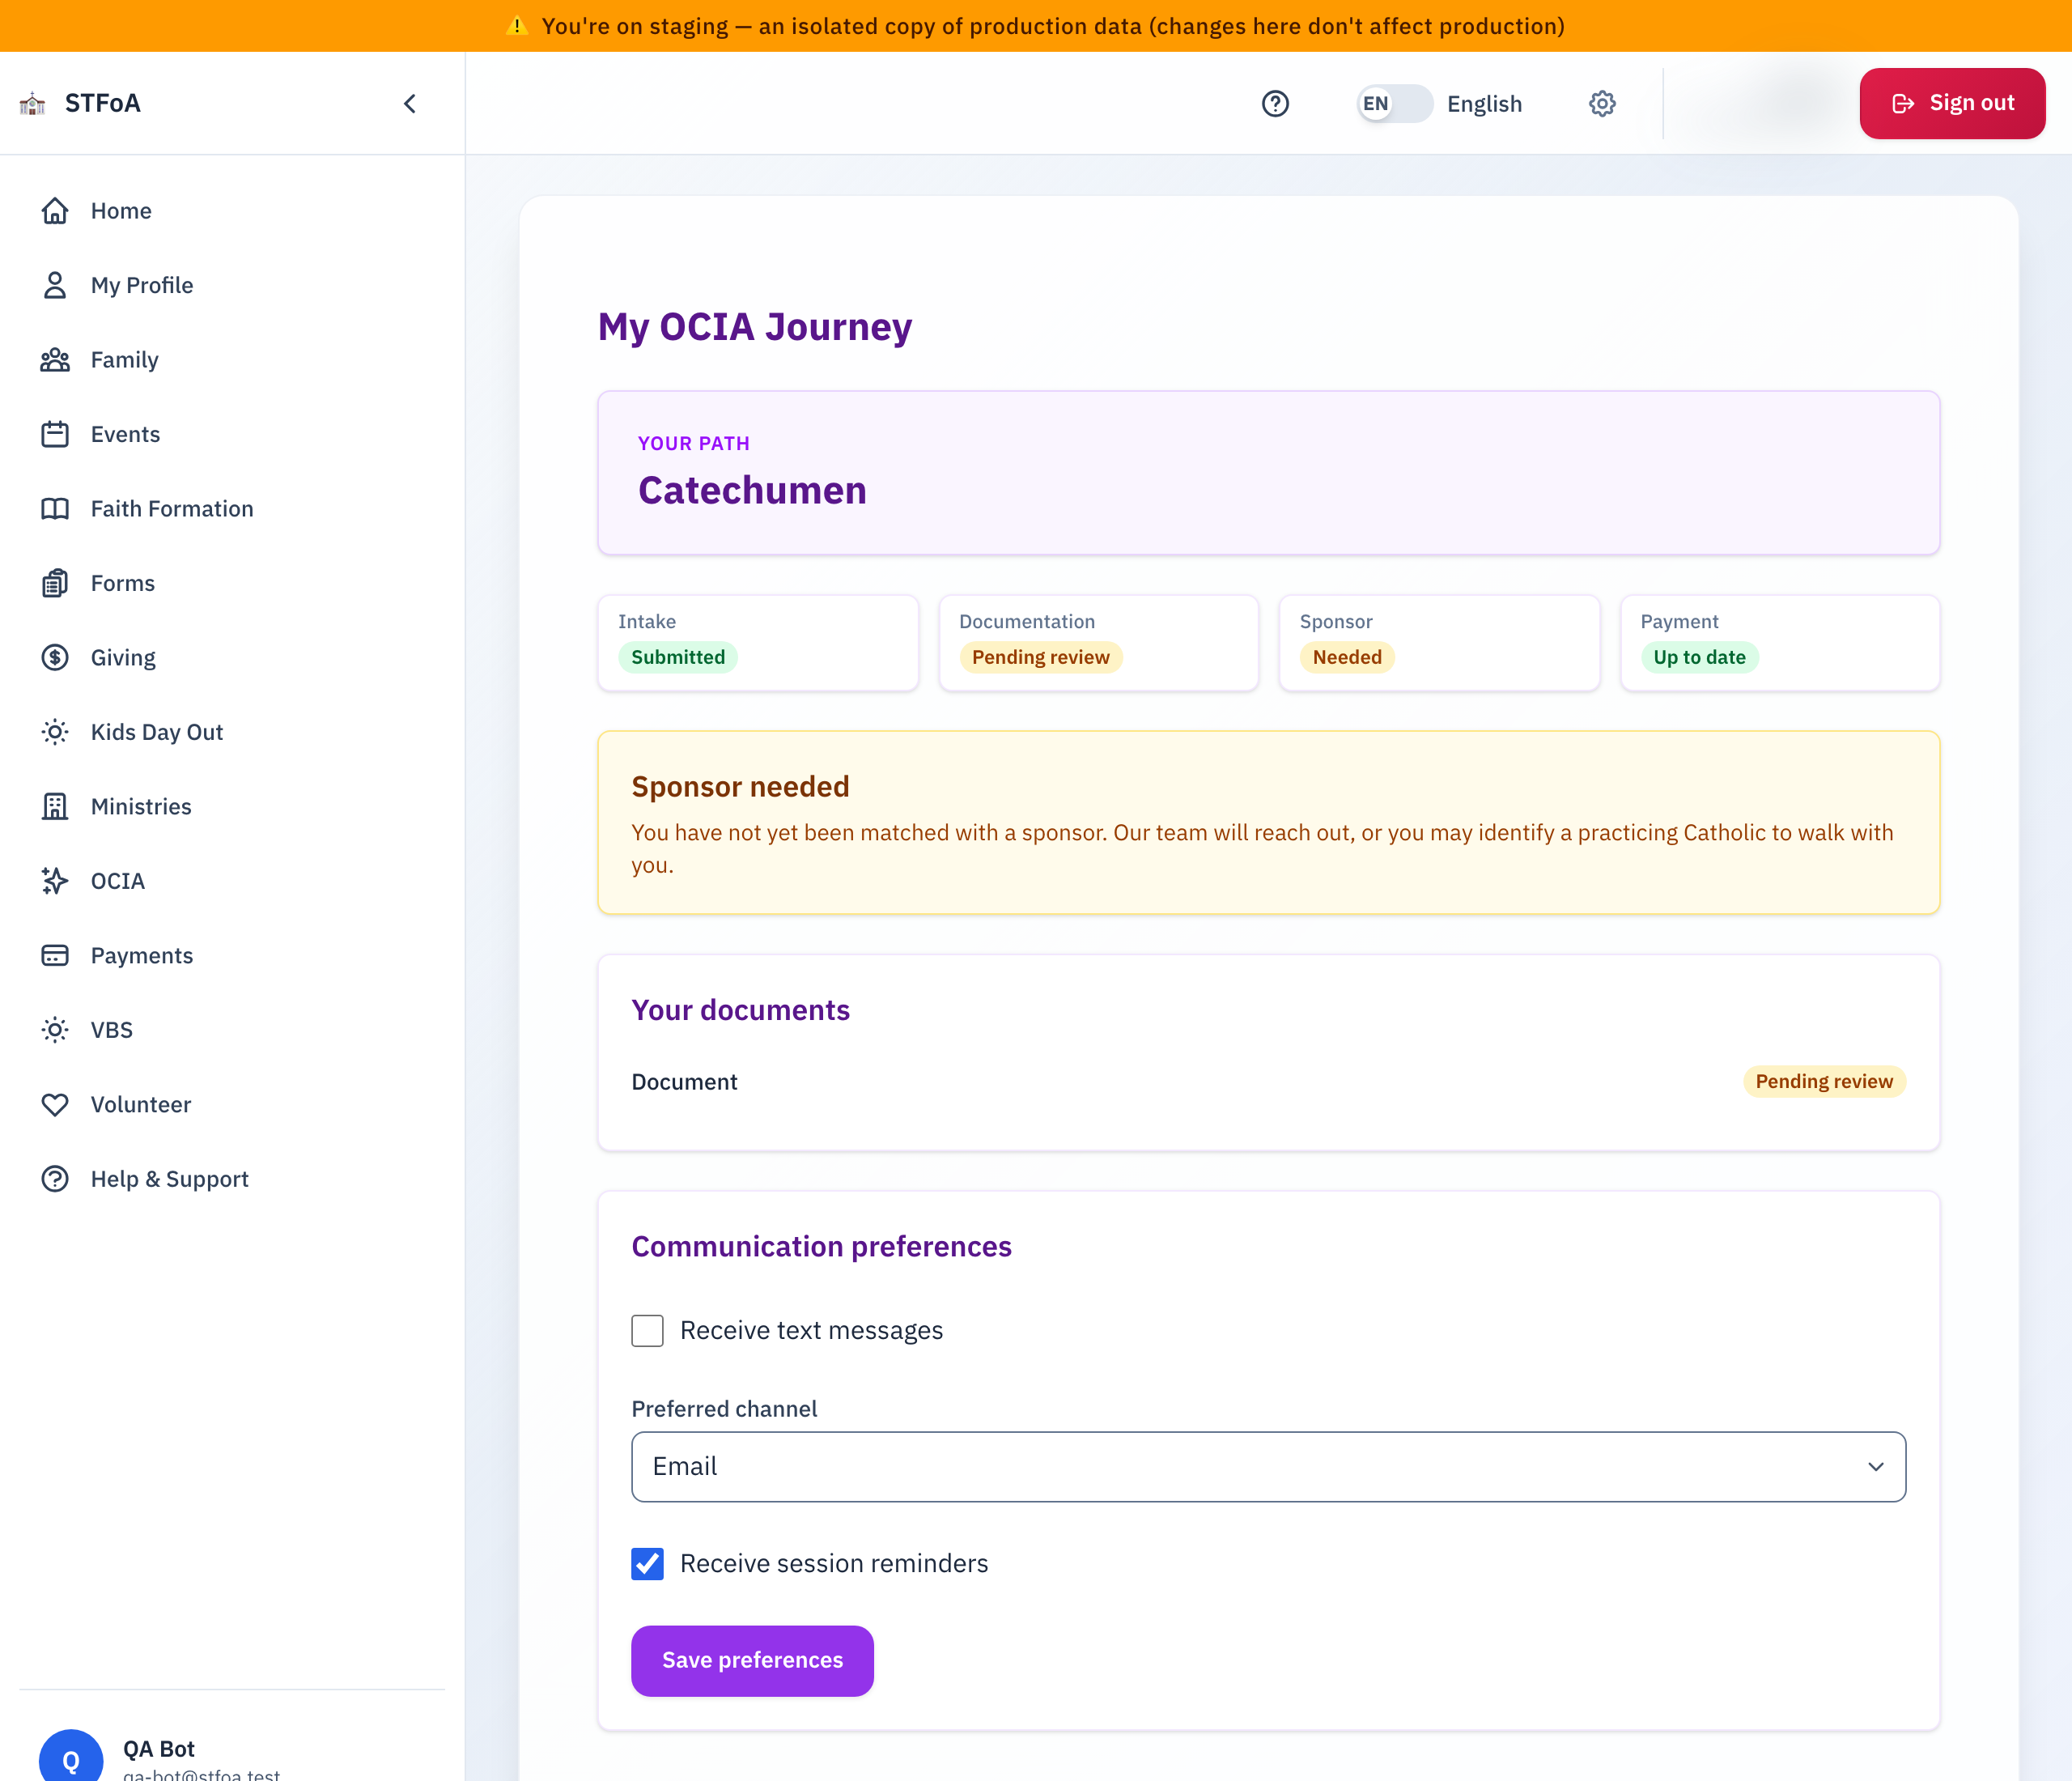Collapse the sidebar with the chevron

[x=410, y=104]
